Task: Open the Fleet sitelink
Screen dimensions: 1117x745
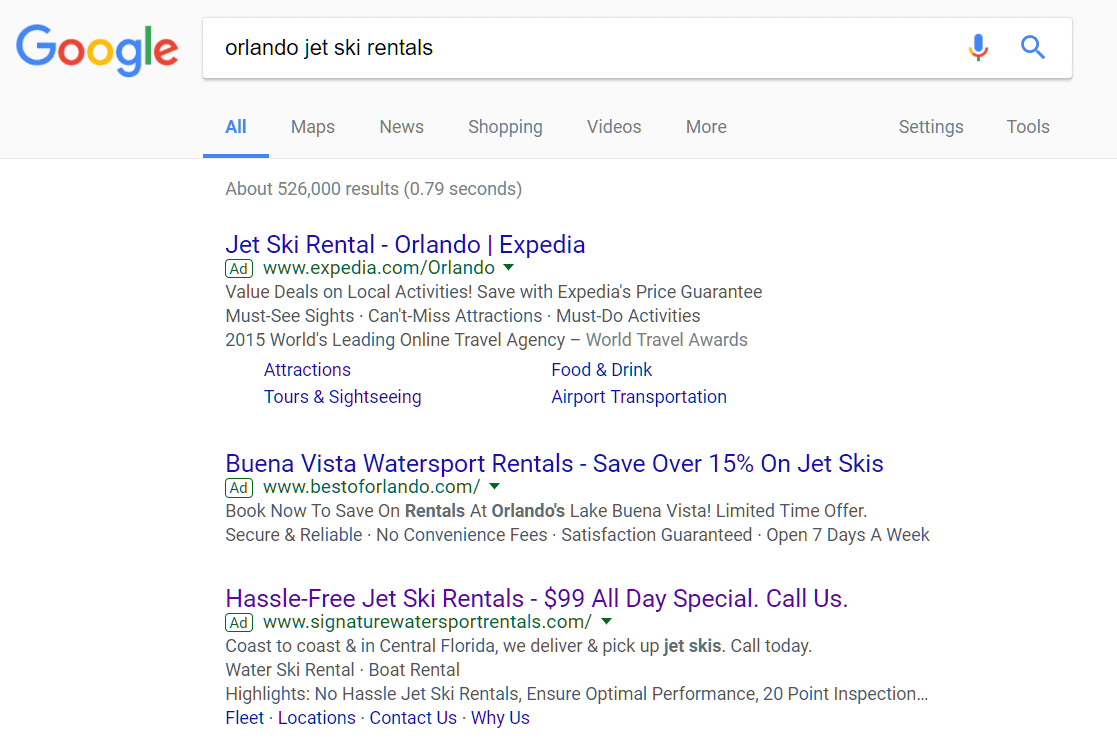Action: pyautogui.click(x=244, y=718)
